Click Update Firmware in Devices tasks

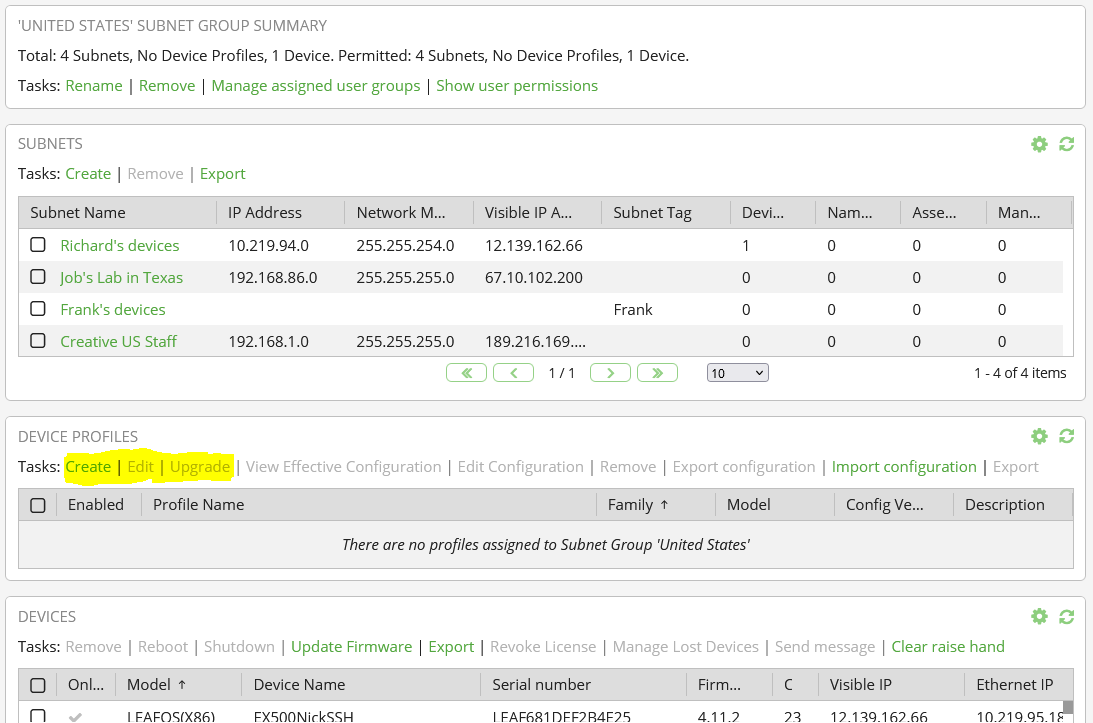[x=351, y=647]
